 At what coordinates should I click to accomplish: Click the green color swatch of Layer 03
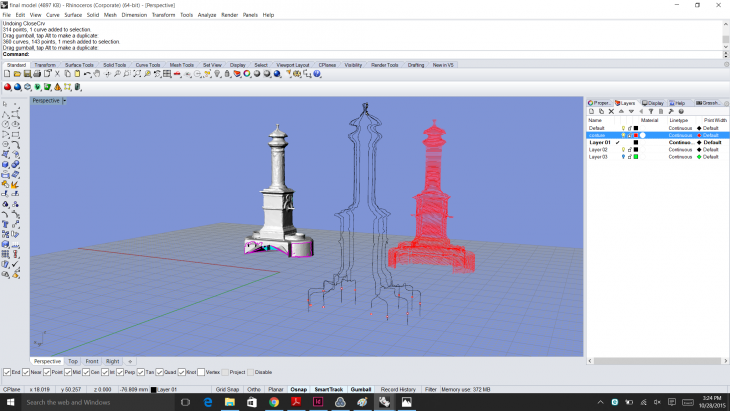pyautogui.click(x=636, y=157)
